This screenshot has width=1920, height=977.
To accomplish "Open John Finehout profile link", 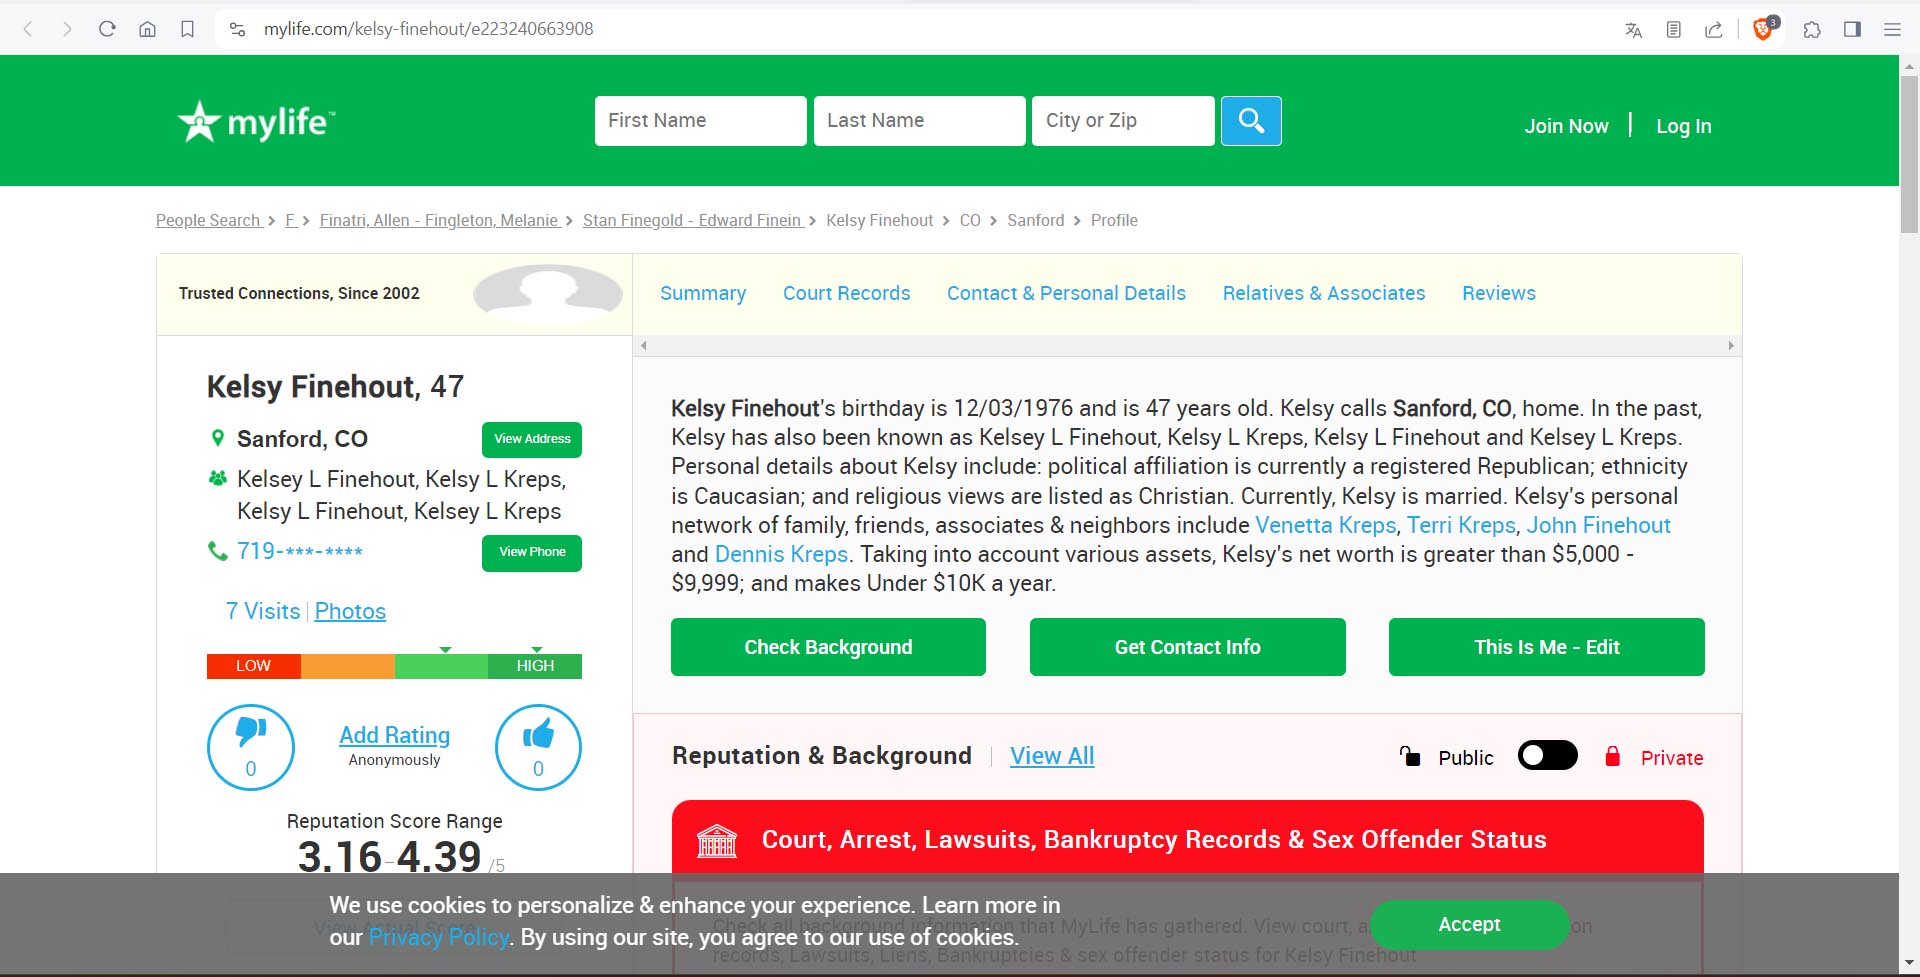I will coord(1598,525).
